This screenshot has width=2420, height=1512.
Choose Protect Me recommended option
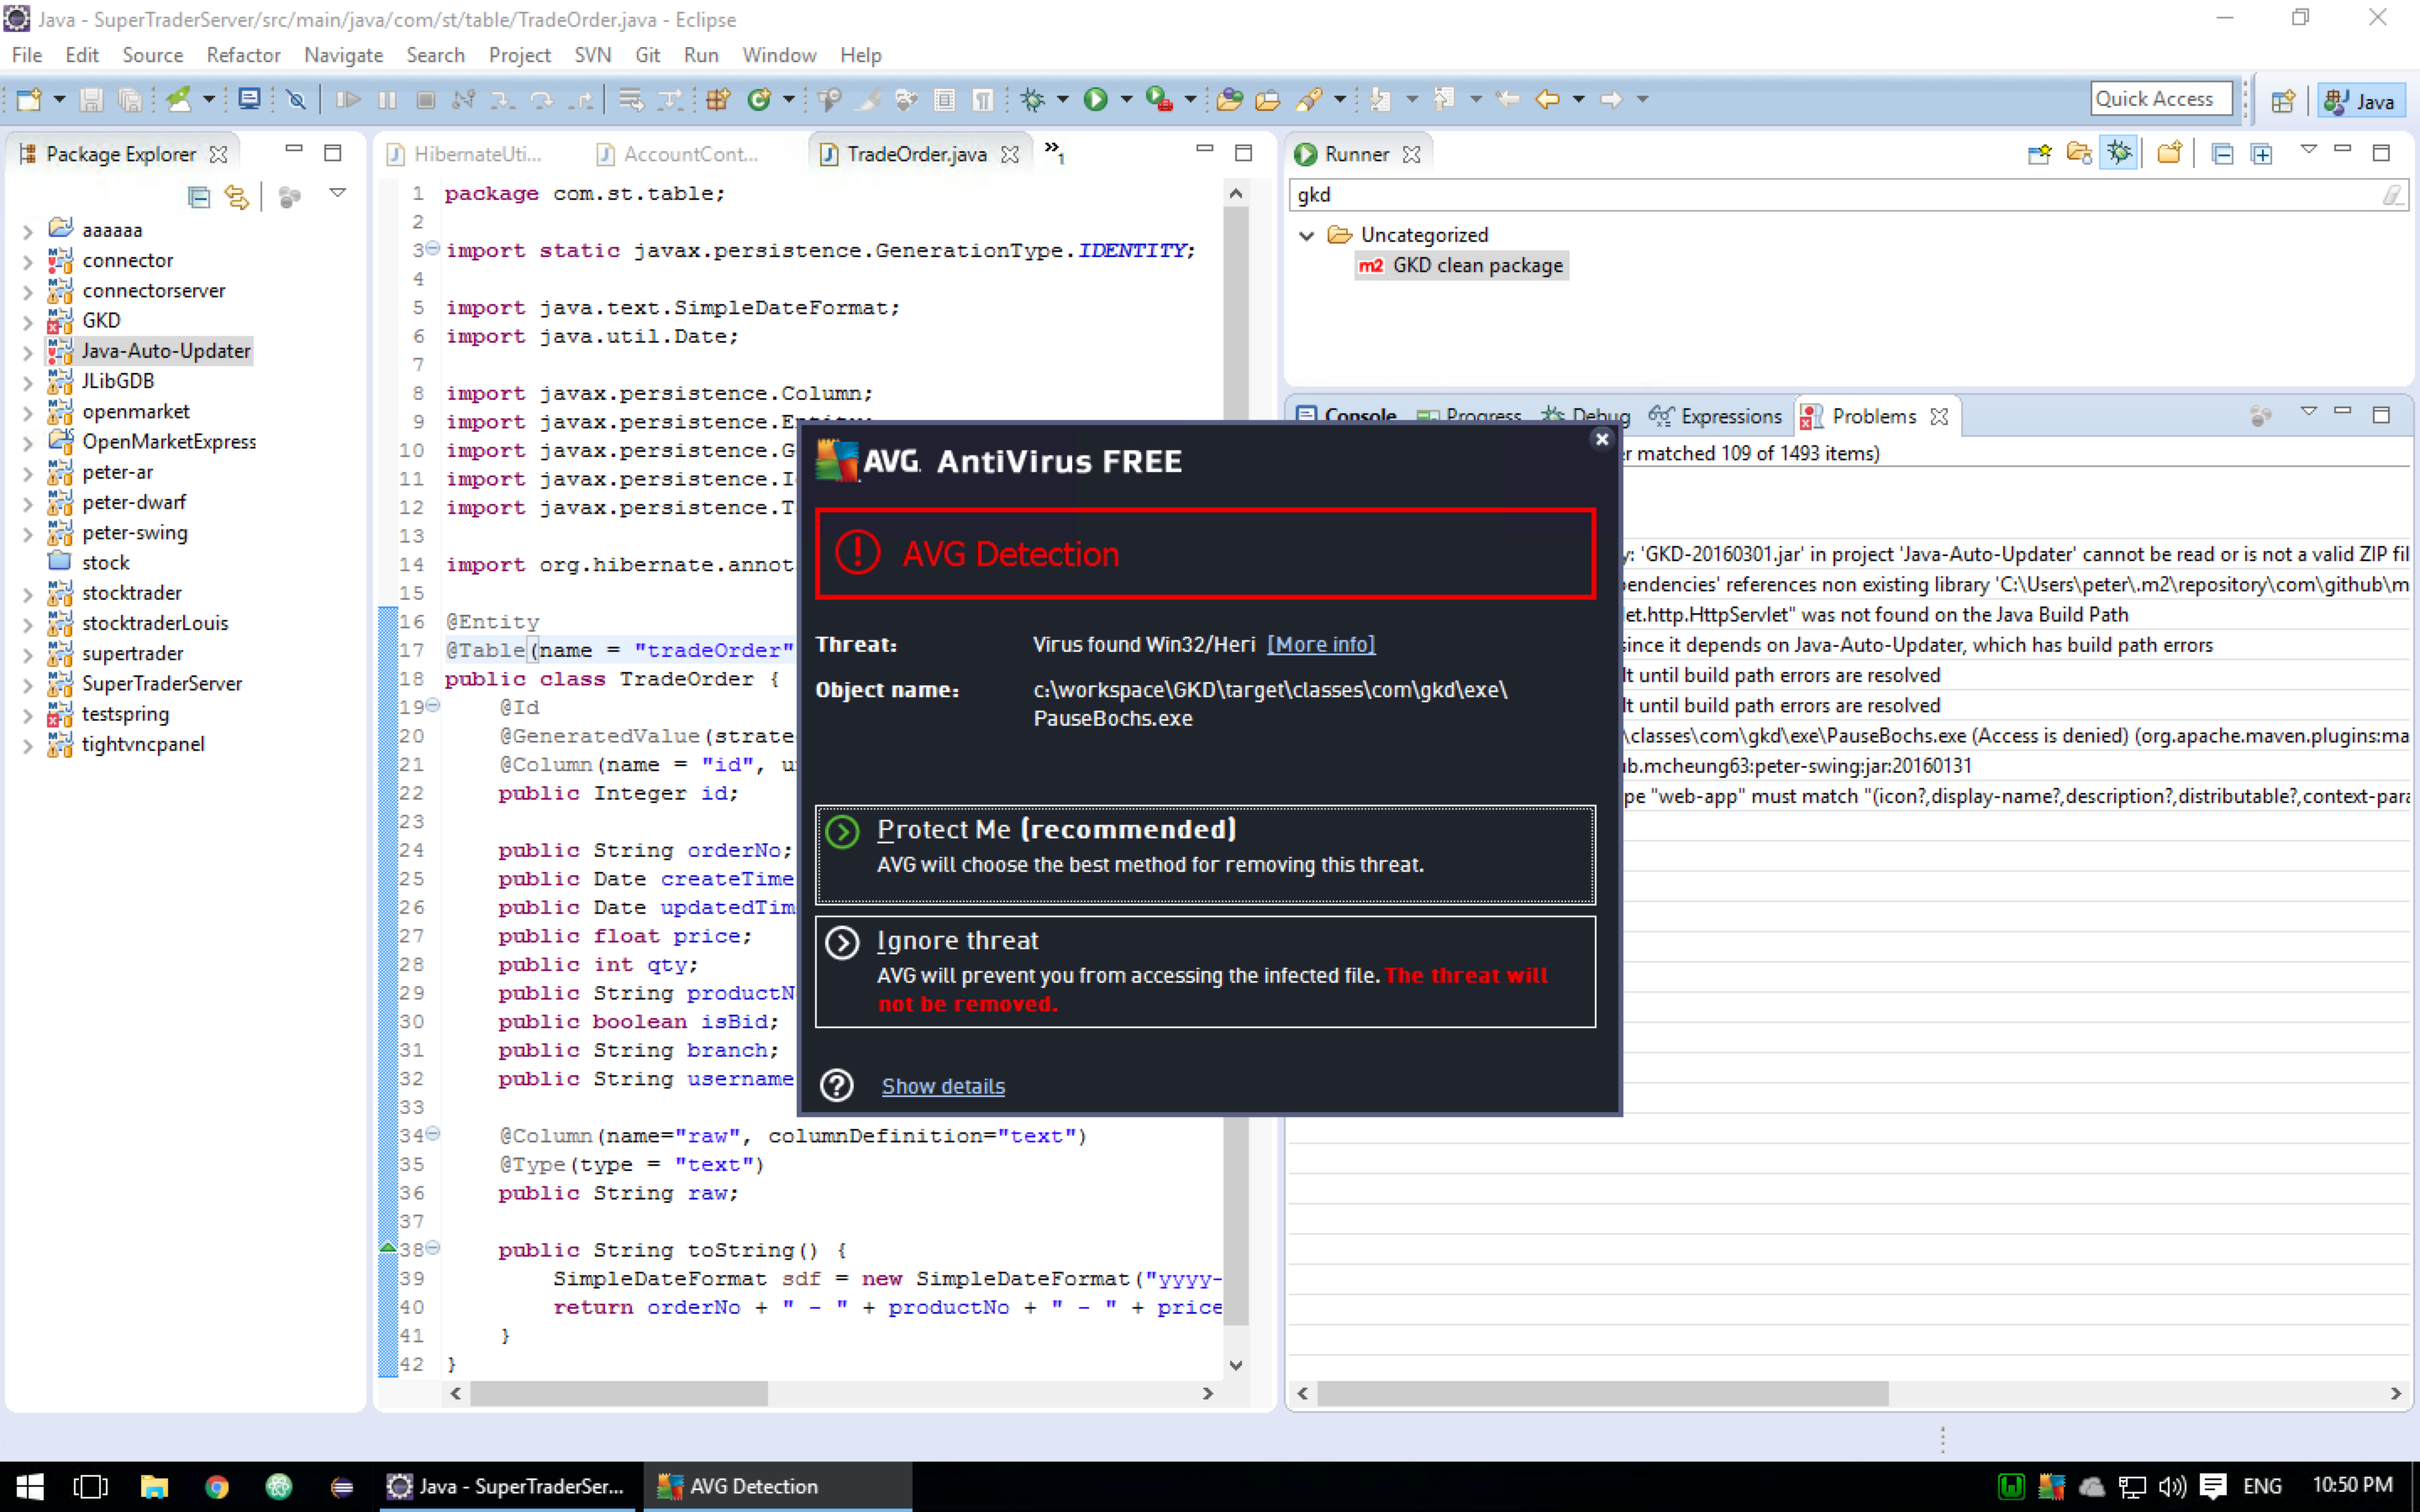1205,855
